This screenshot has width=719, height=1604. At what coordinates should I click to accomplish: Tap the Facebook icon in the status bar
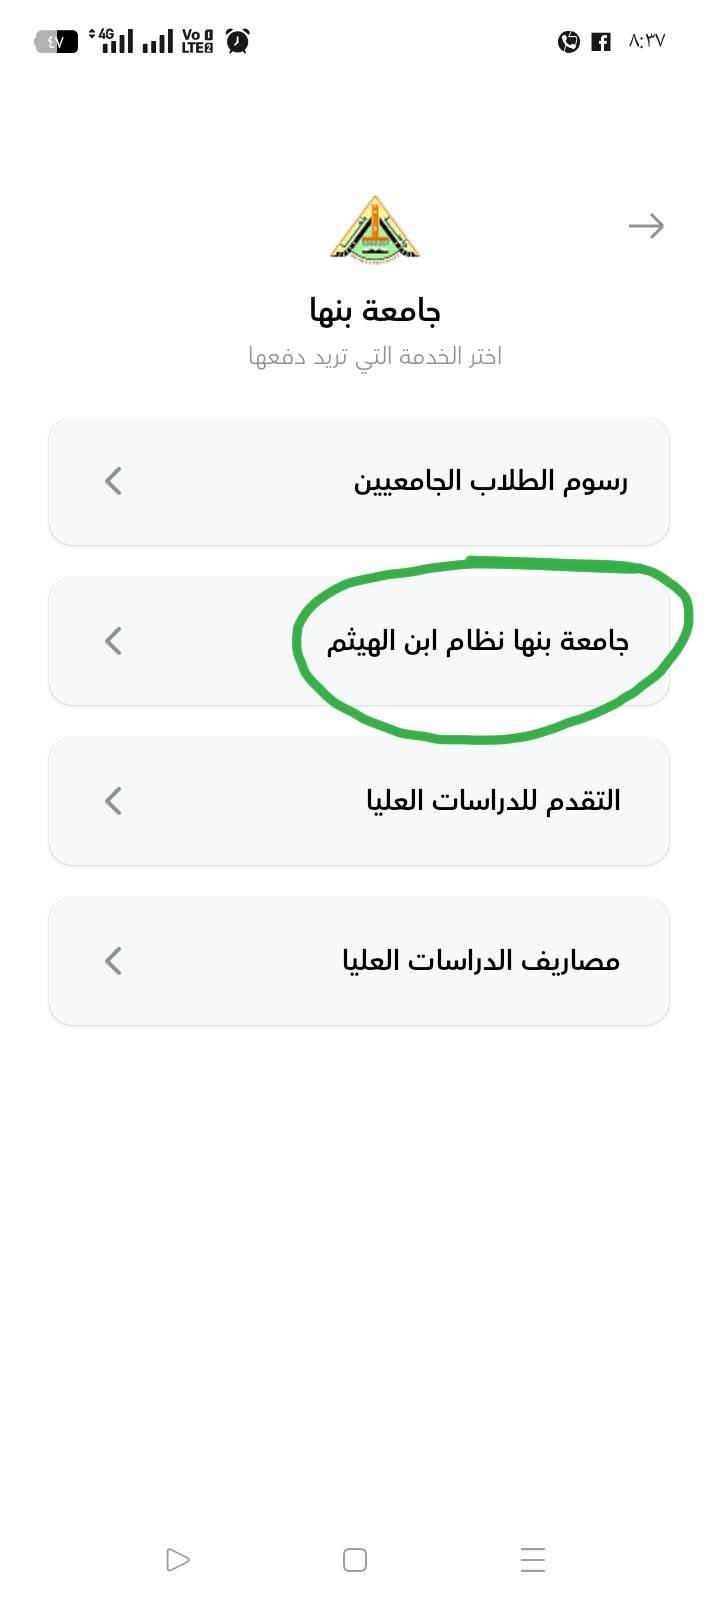pyautogui.click(x=601, y=42)
